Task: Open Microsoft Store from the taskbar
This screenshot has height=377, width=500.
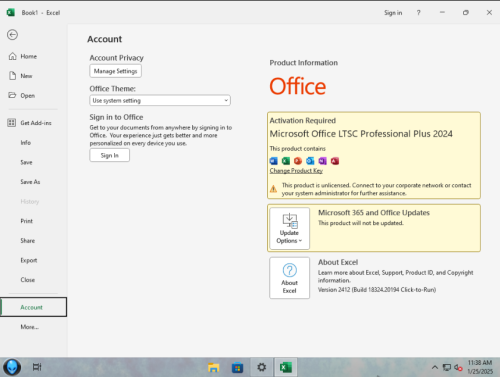Action: coord(237,367)
